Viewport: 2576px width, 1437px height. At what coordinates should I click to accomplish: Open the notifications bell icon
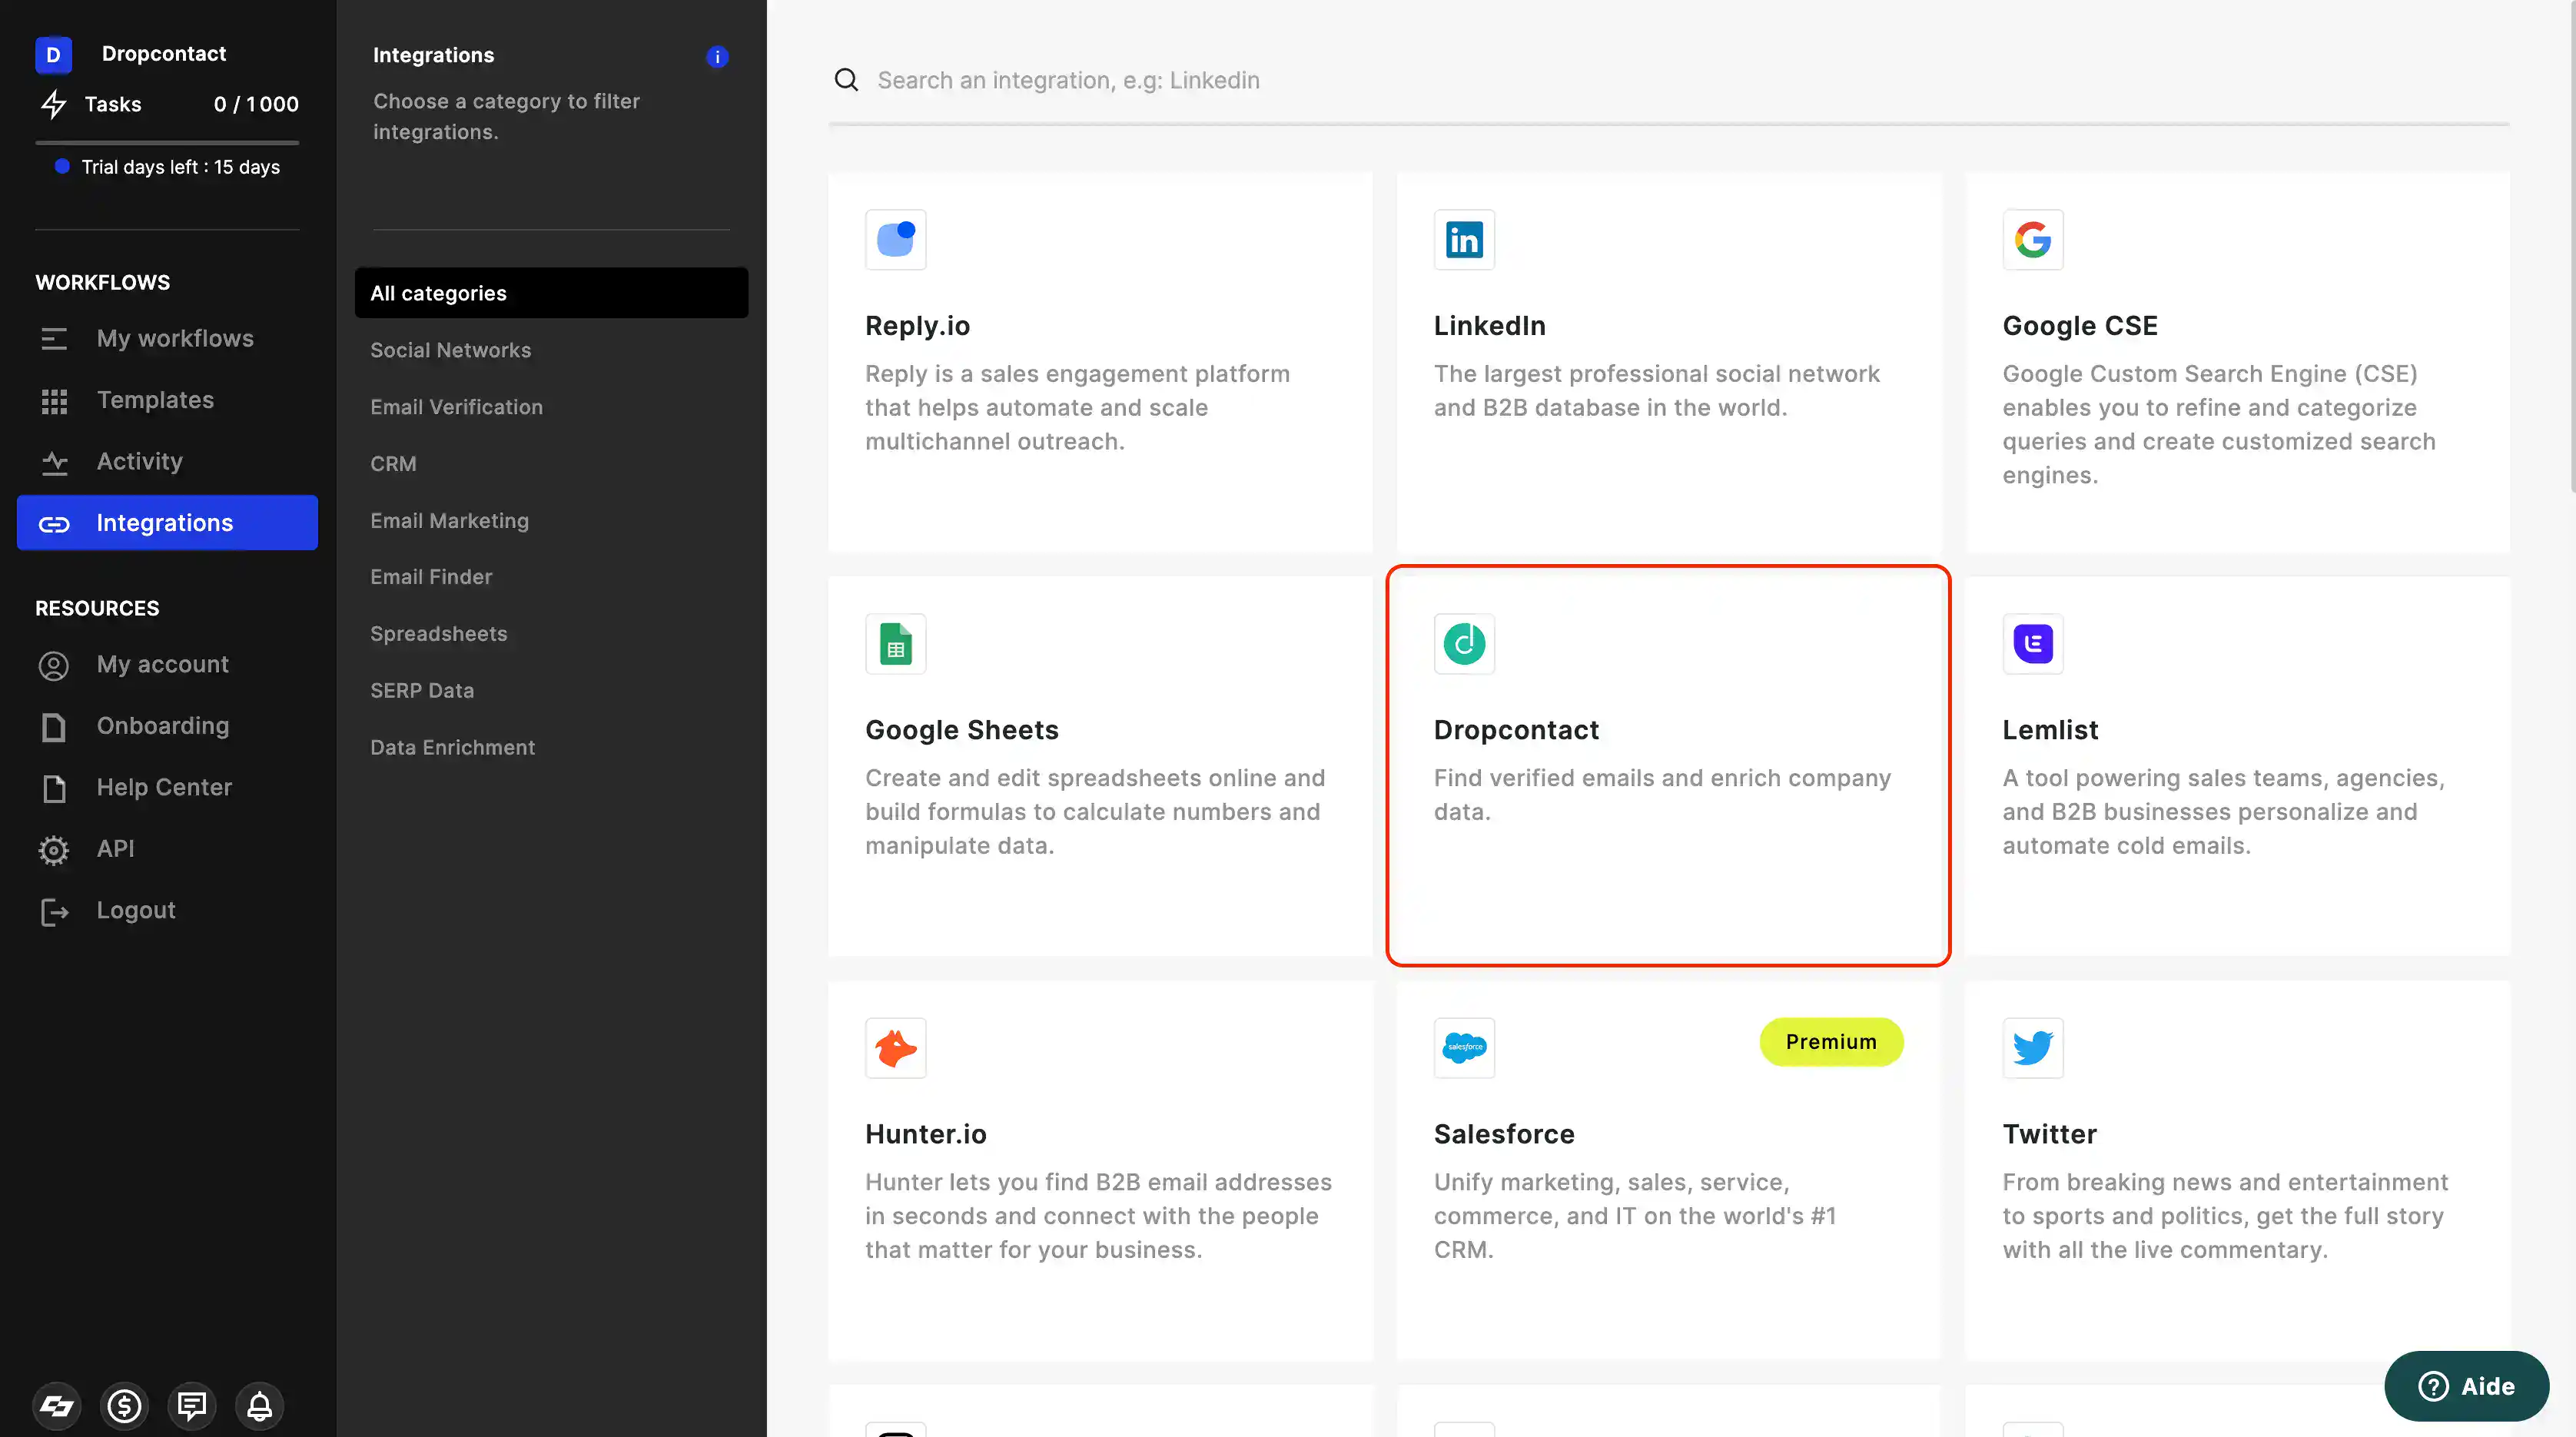click(x=259, y=1406)
